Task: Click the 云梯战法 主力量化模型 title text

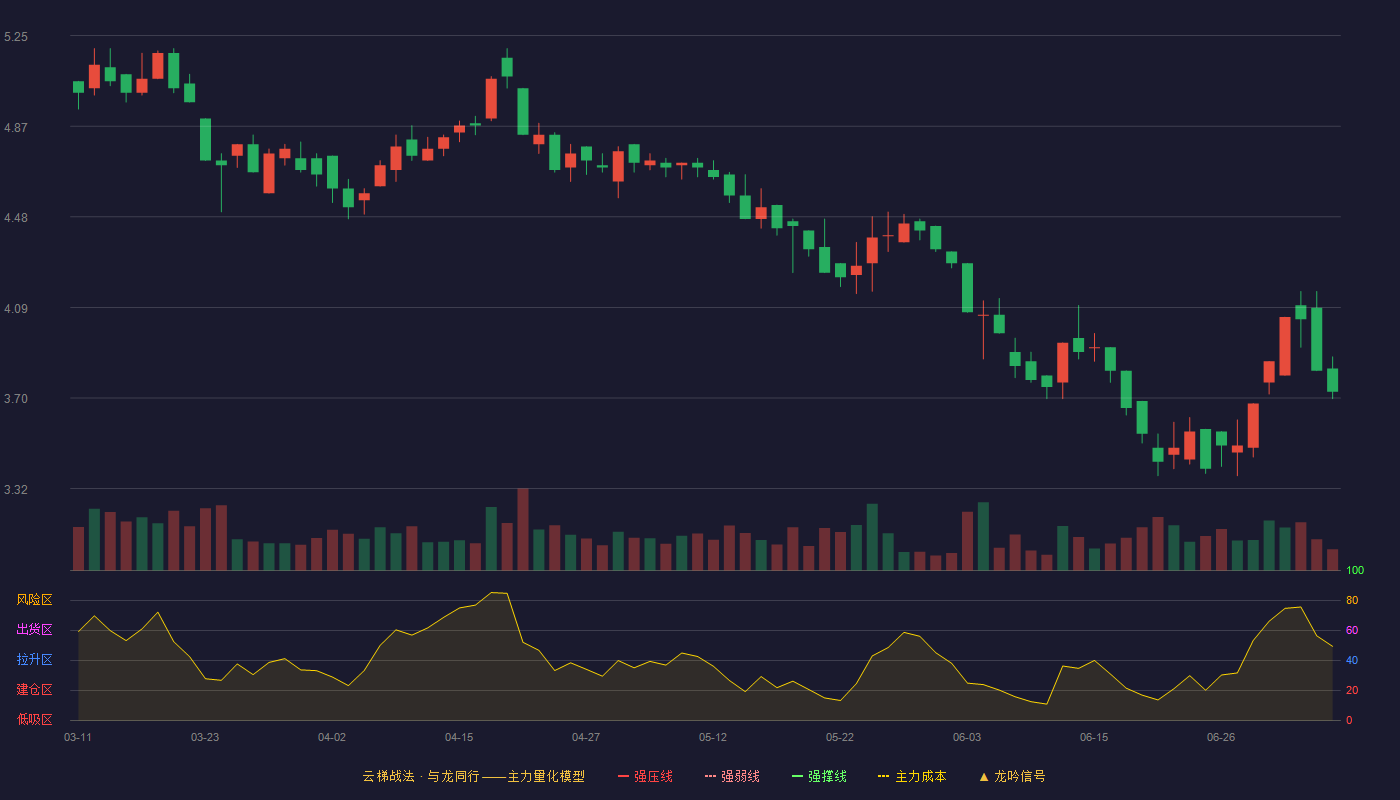Action: click(x=473, y=776)
